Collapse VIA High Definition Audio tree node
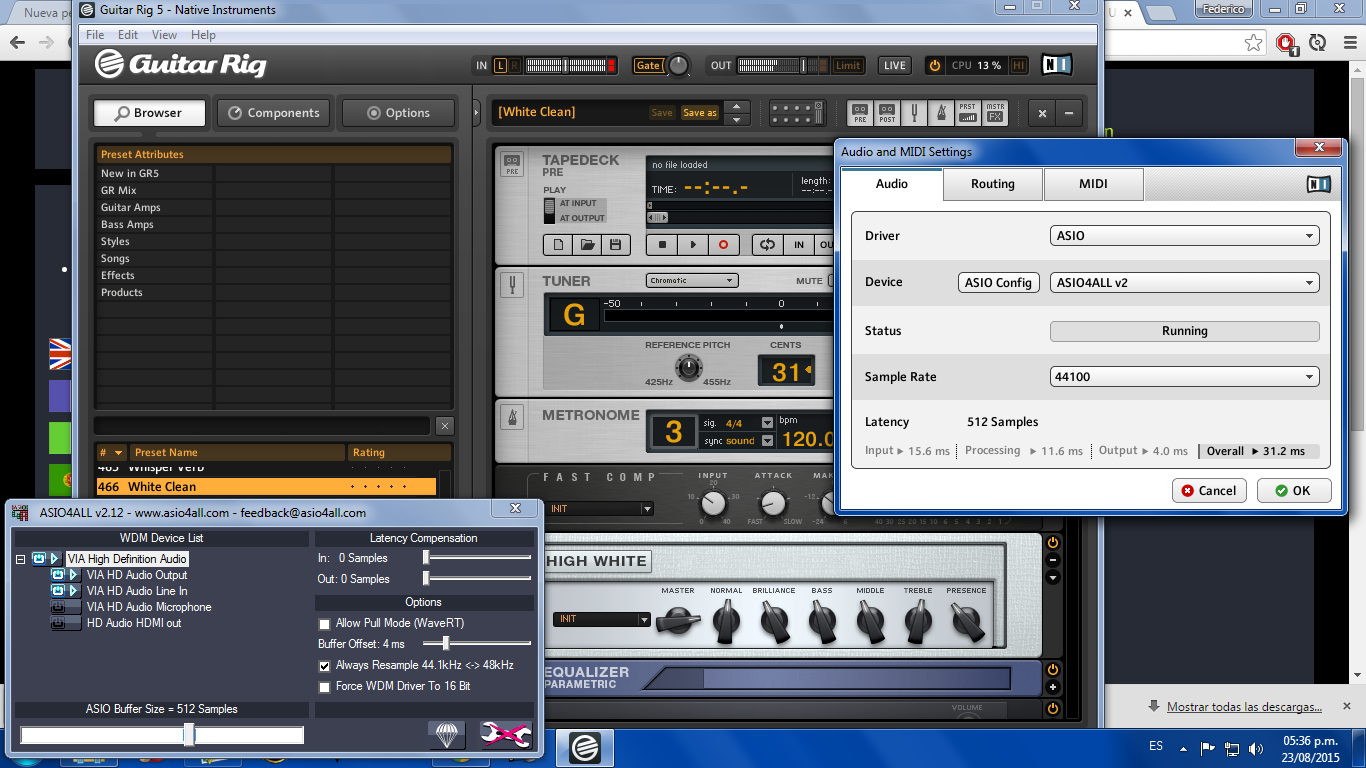This screenshot has height=768, width=1366. point(21,559)
